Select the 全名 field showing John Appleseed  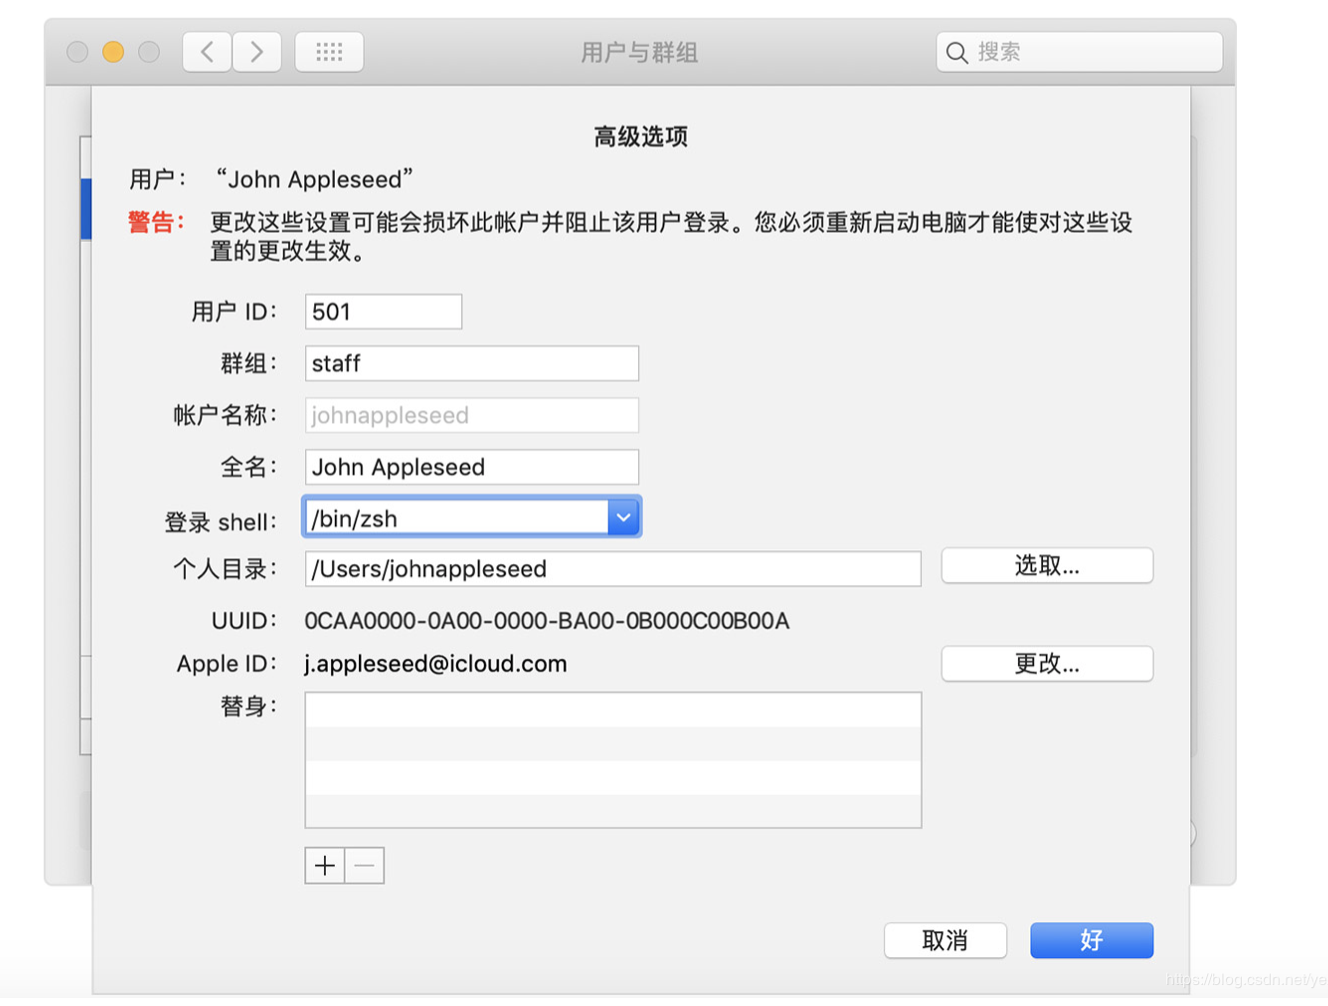471,467
